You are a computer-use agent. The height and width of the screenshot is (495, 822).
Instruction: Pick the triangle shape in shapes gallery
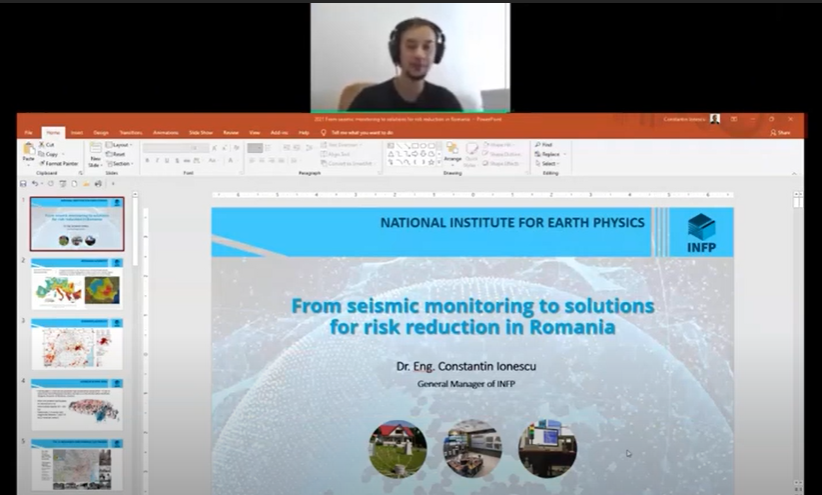coord(391,154)
